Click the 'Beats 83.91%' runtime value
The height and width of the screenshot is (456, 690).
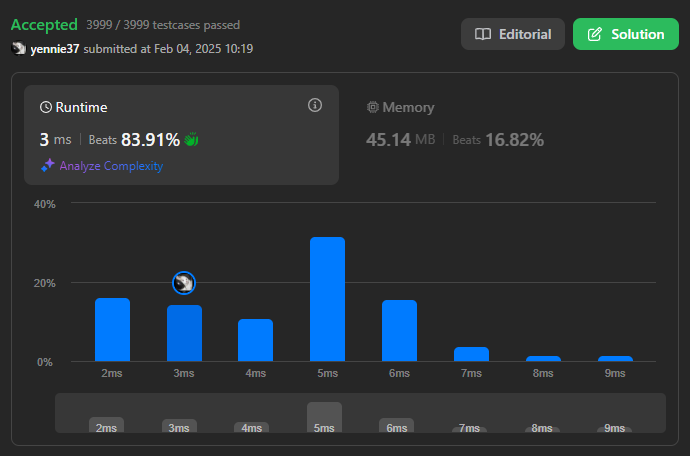(134, 140)
